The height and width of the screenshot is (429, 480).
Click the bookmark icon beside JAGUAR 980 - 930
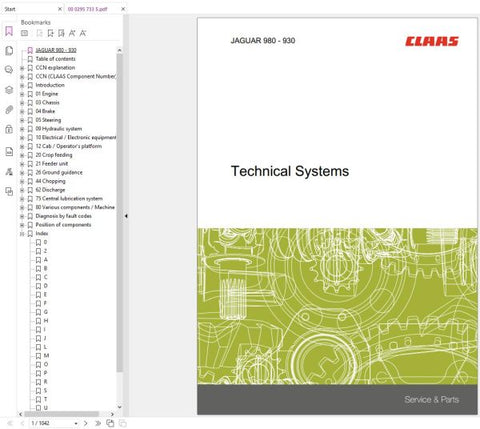coord(30,50)
